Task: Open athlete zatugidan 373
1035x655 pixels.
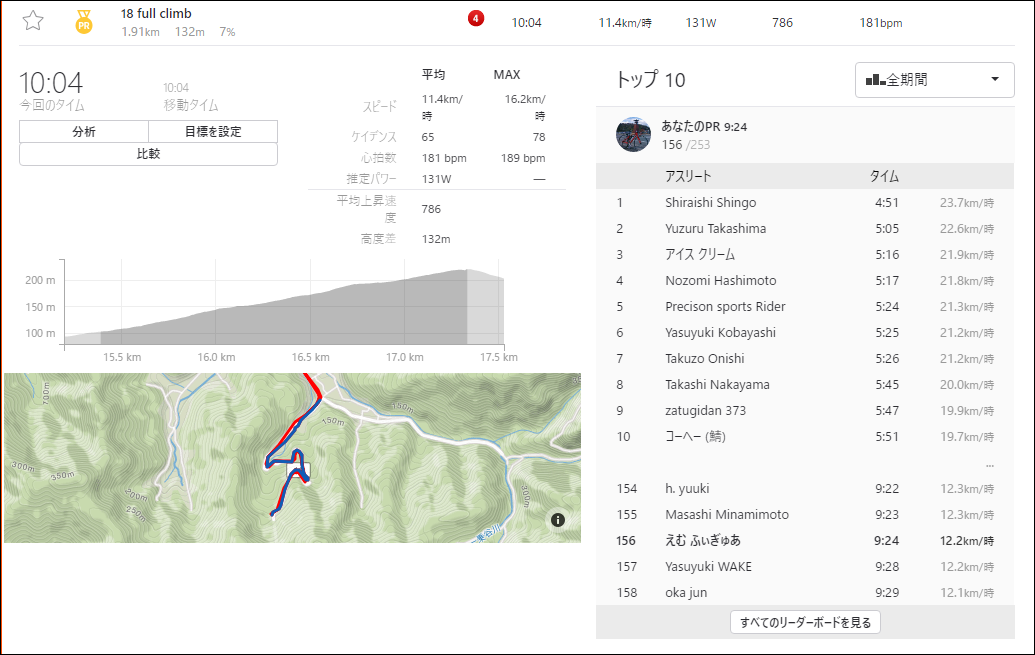Action: pos(706,411)
